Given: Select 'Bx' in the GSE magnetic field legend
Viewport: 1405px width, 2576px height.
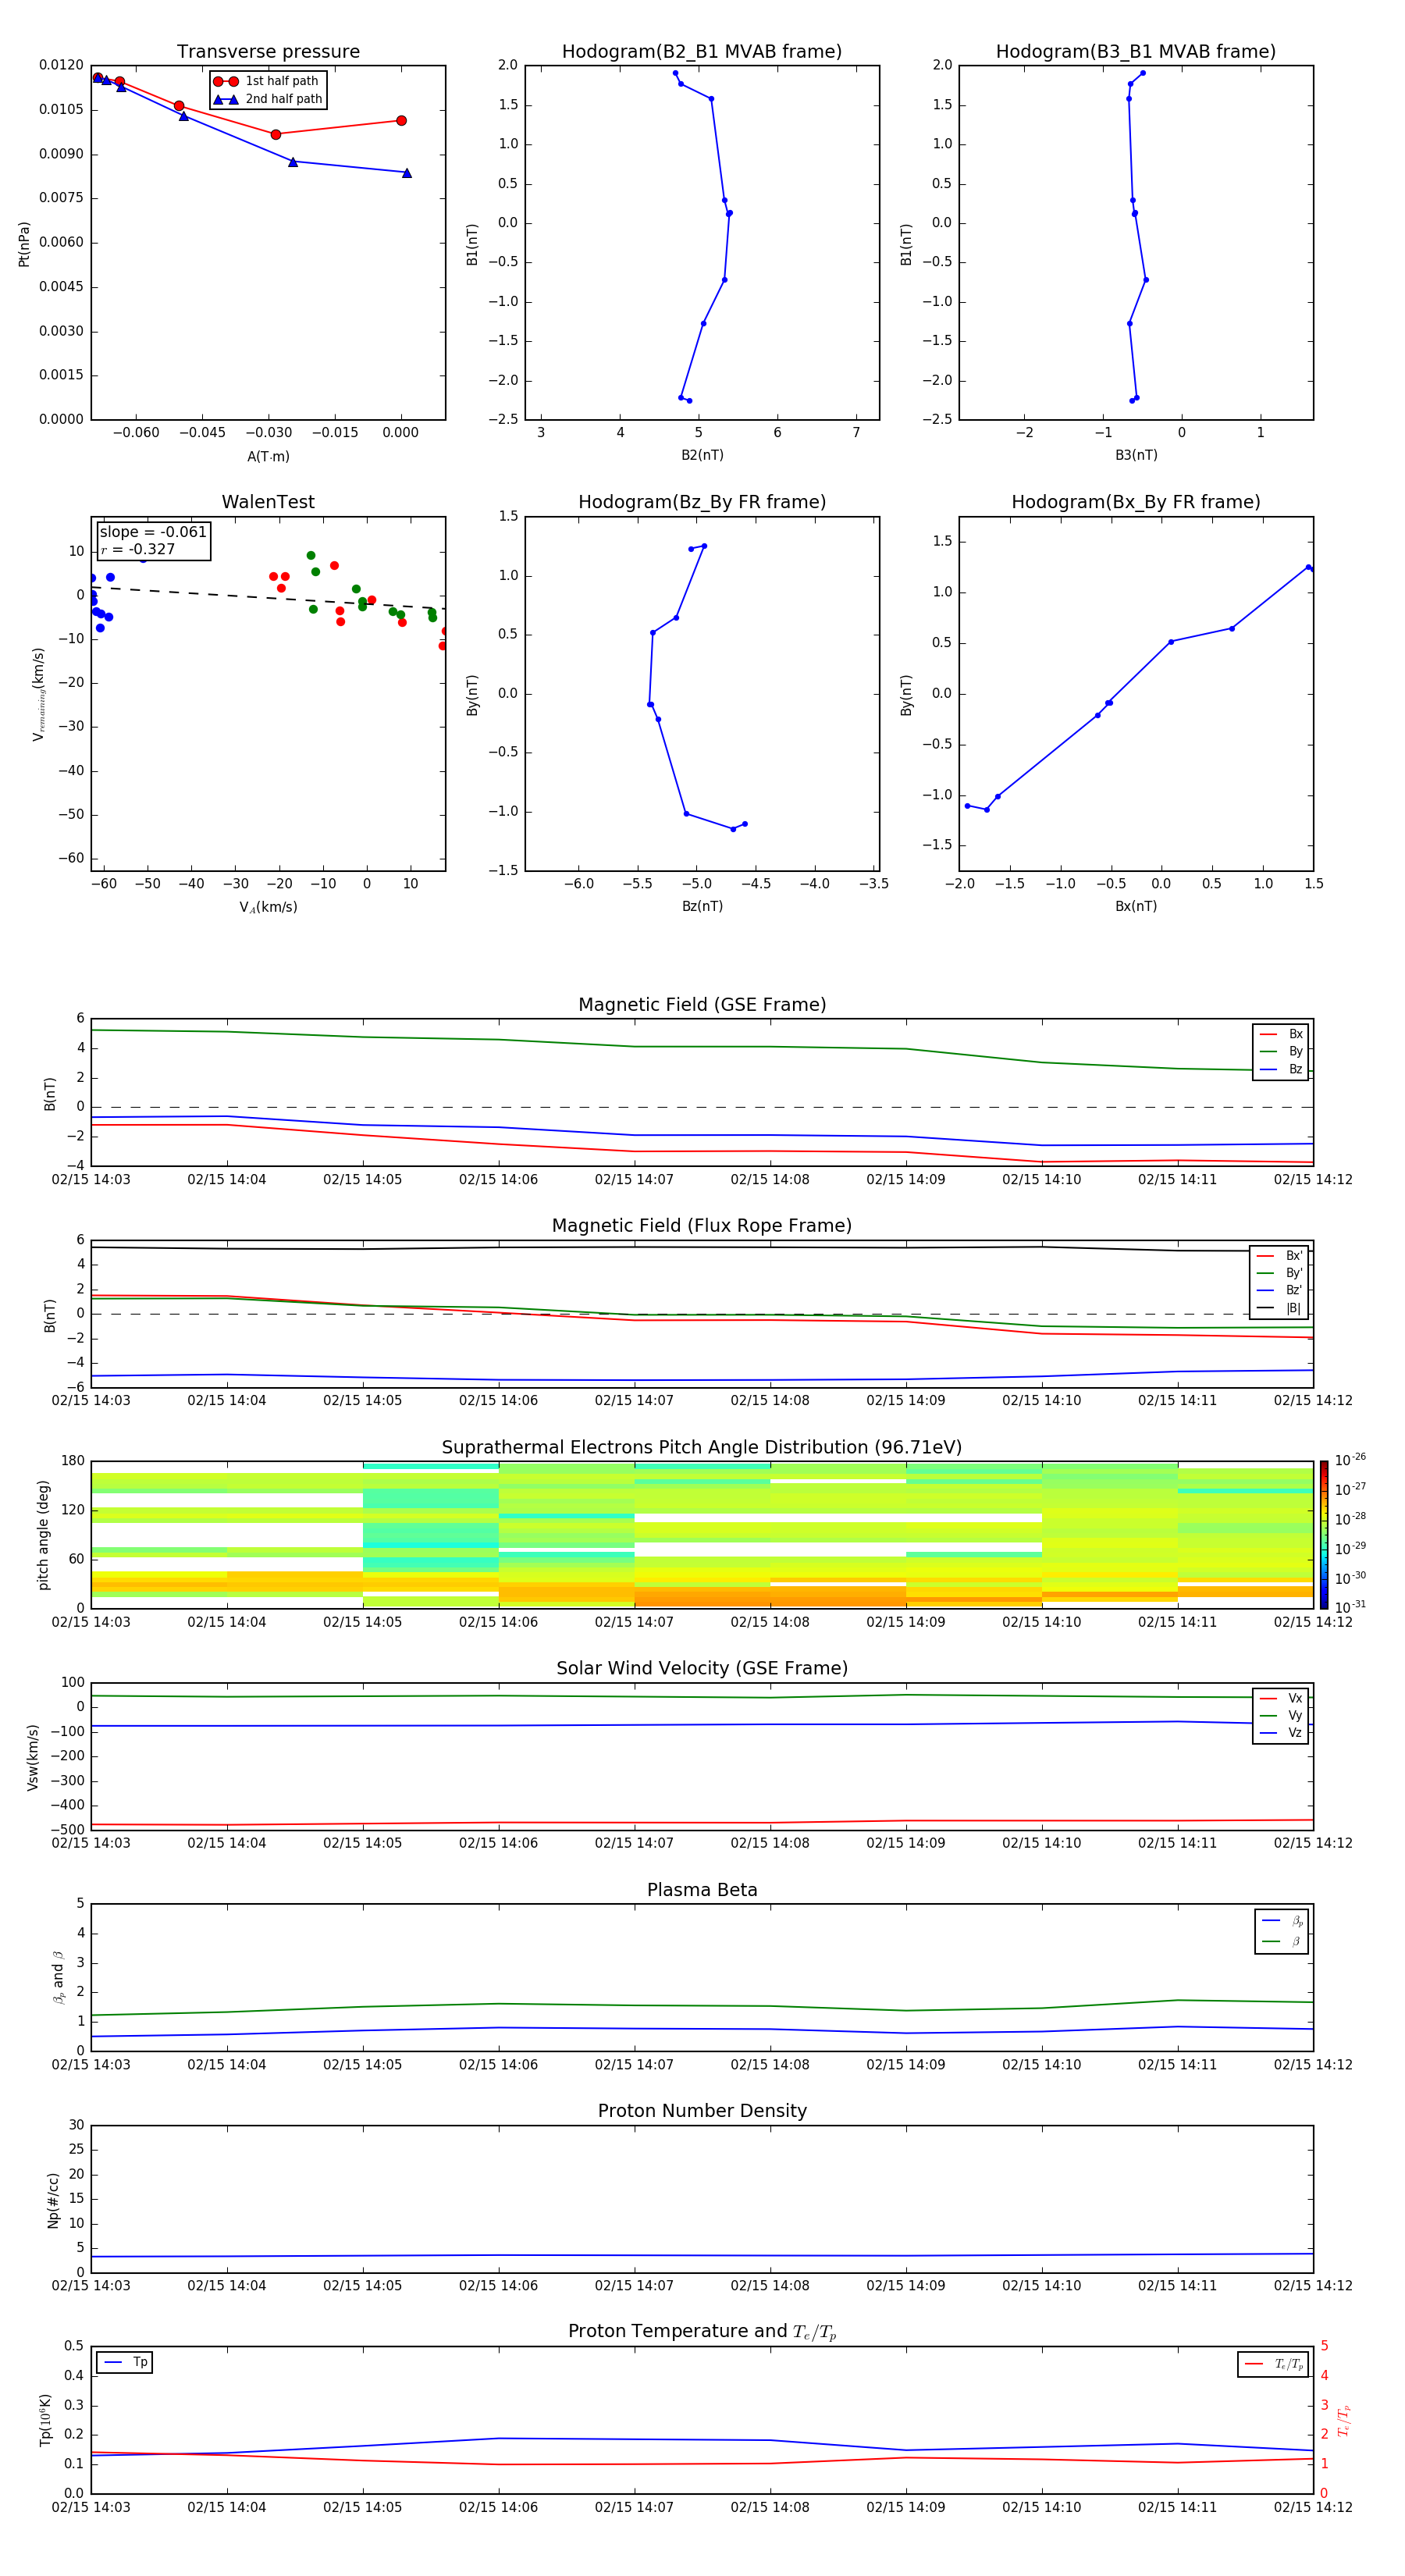Looking at the screenshot, I should (x=1281, y=1034).
